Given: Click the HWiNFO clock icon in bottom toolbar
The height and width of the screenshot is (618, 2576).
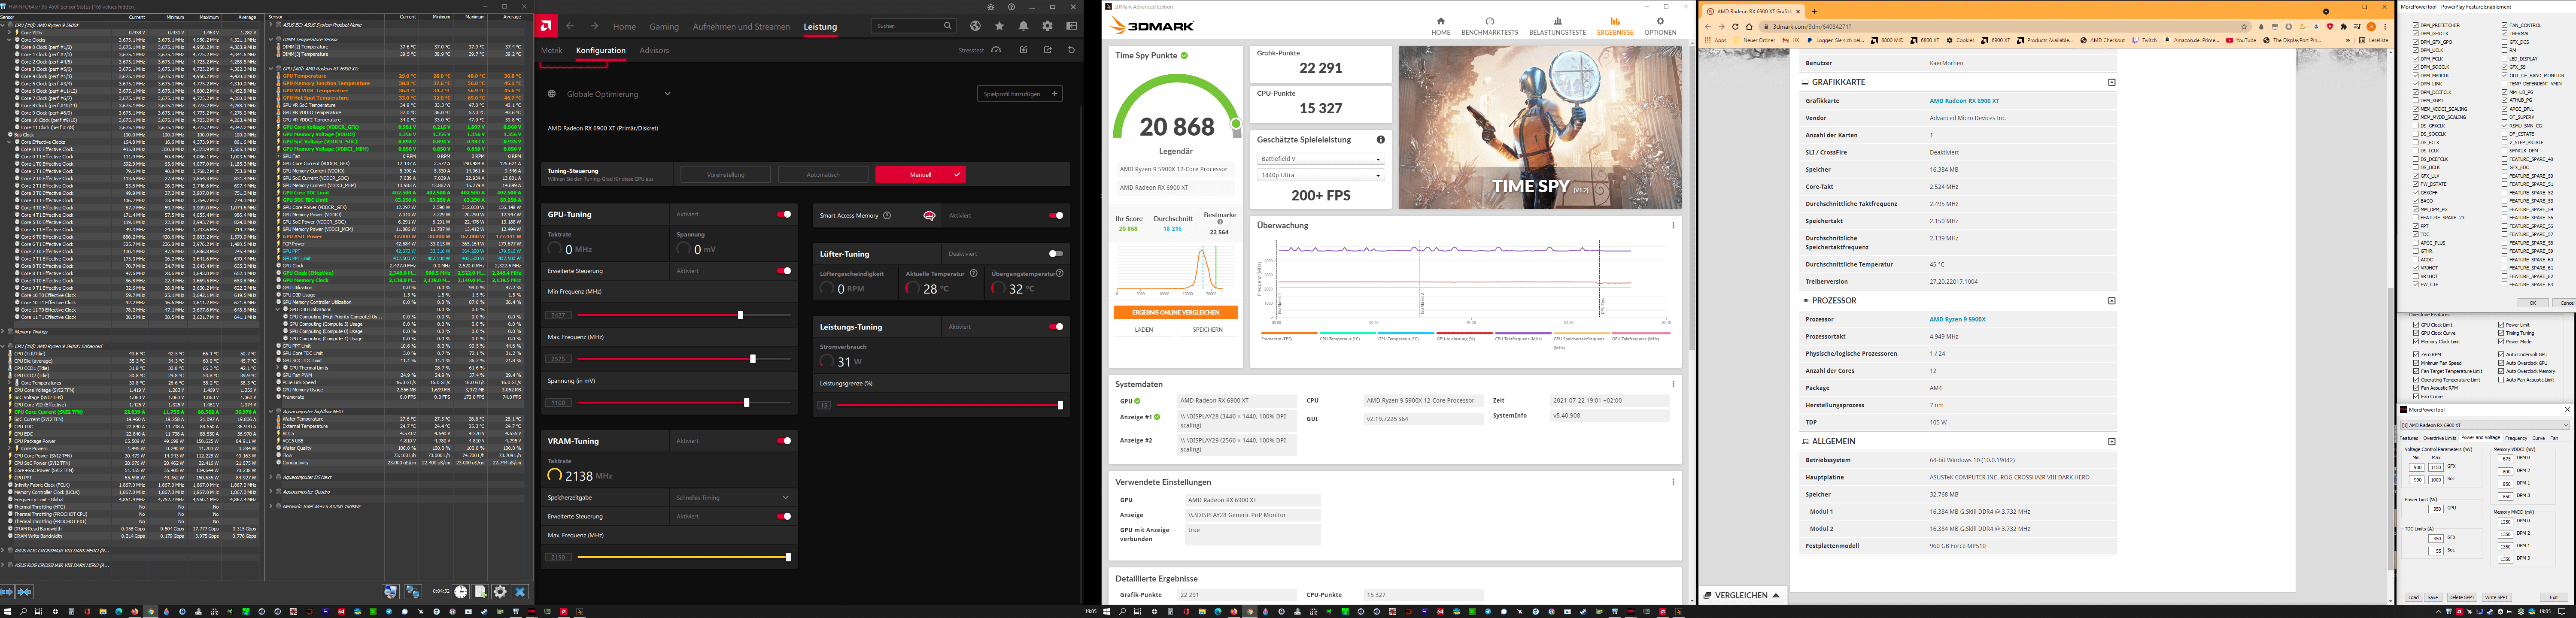Looking at the screenshot, I should pyautogui.click(x=461, y=592).
